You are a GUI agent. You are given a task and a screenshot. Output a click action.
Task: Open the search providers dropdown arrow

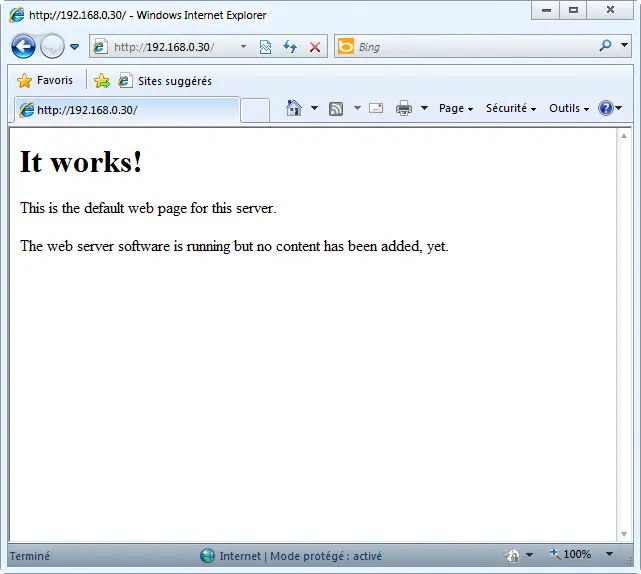(624, 45)
